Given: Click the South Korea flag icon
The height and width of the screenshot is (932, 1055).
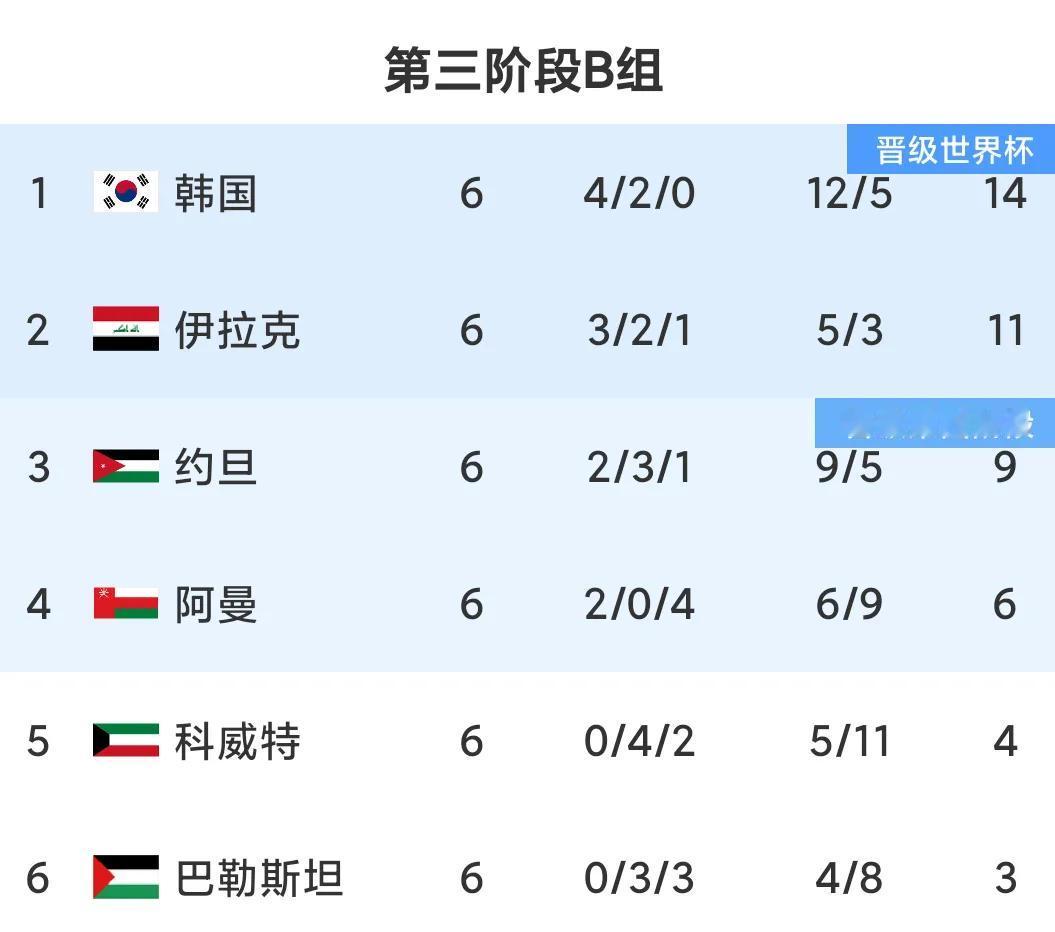Looking at the screenshot, I should (126, 192).
